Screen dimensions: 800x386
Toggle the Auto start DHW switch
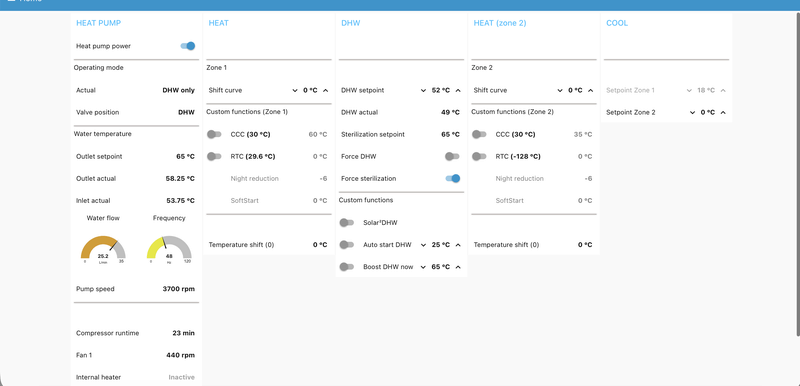(347, 245)
